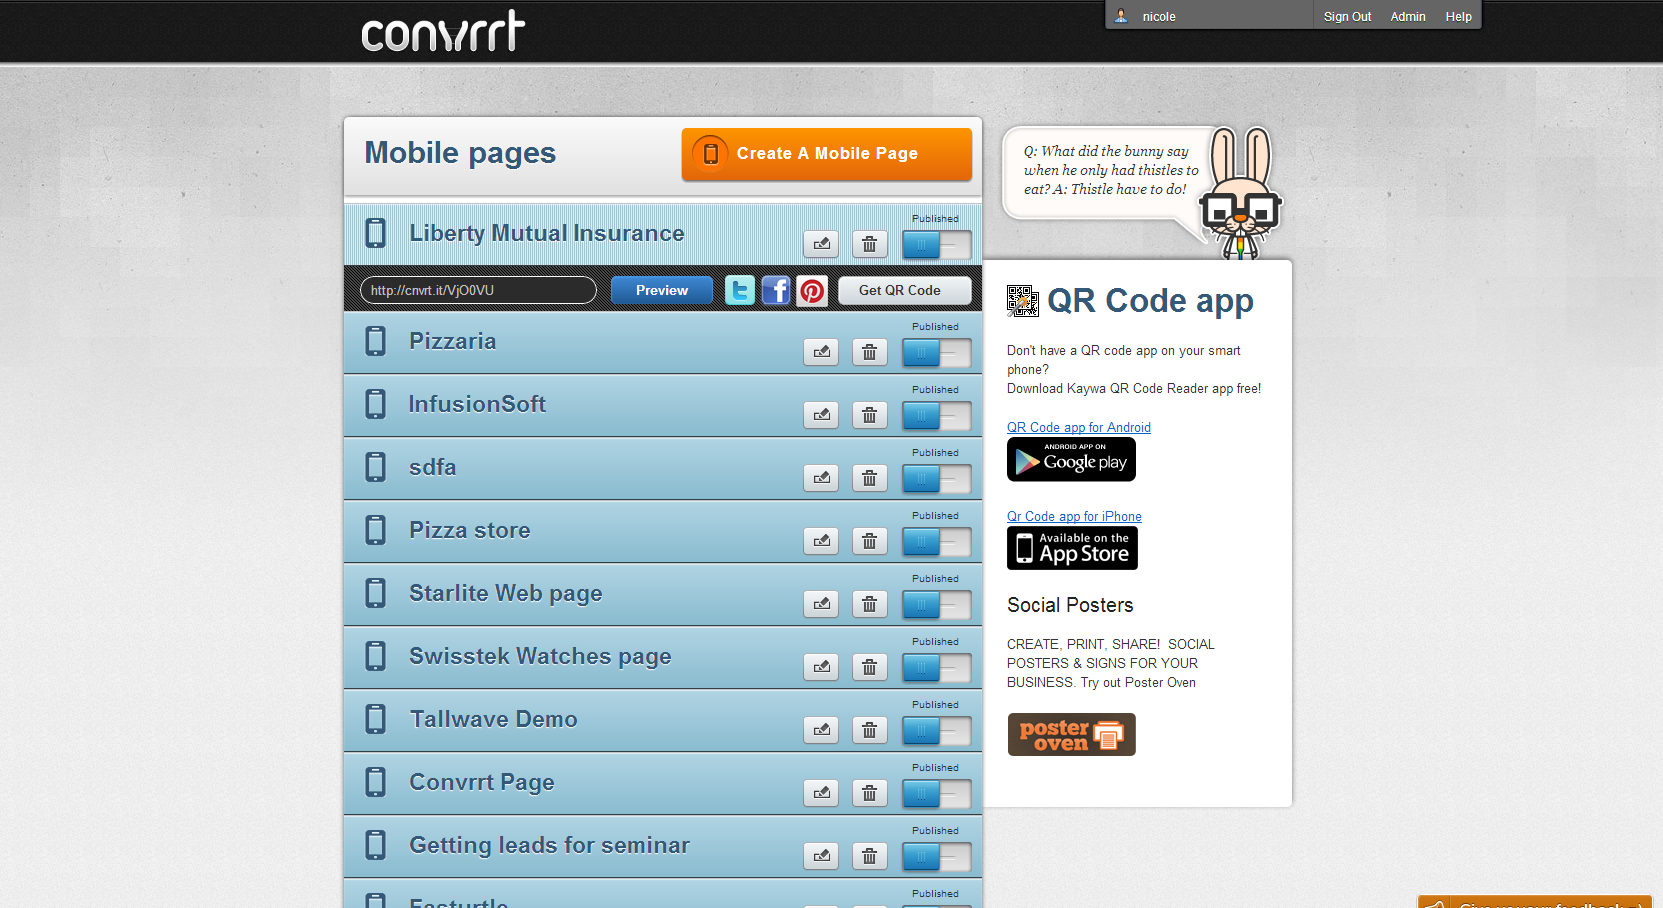Open the Google Play store badge
The width and height of the screenshot is (1663, 908).
(1071, 460)
